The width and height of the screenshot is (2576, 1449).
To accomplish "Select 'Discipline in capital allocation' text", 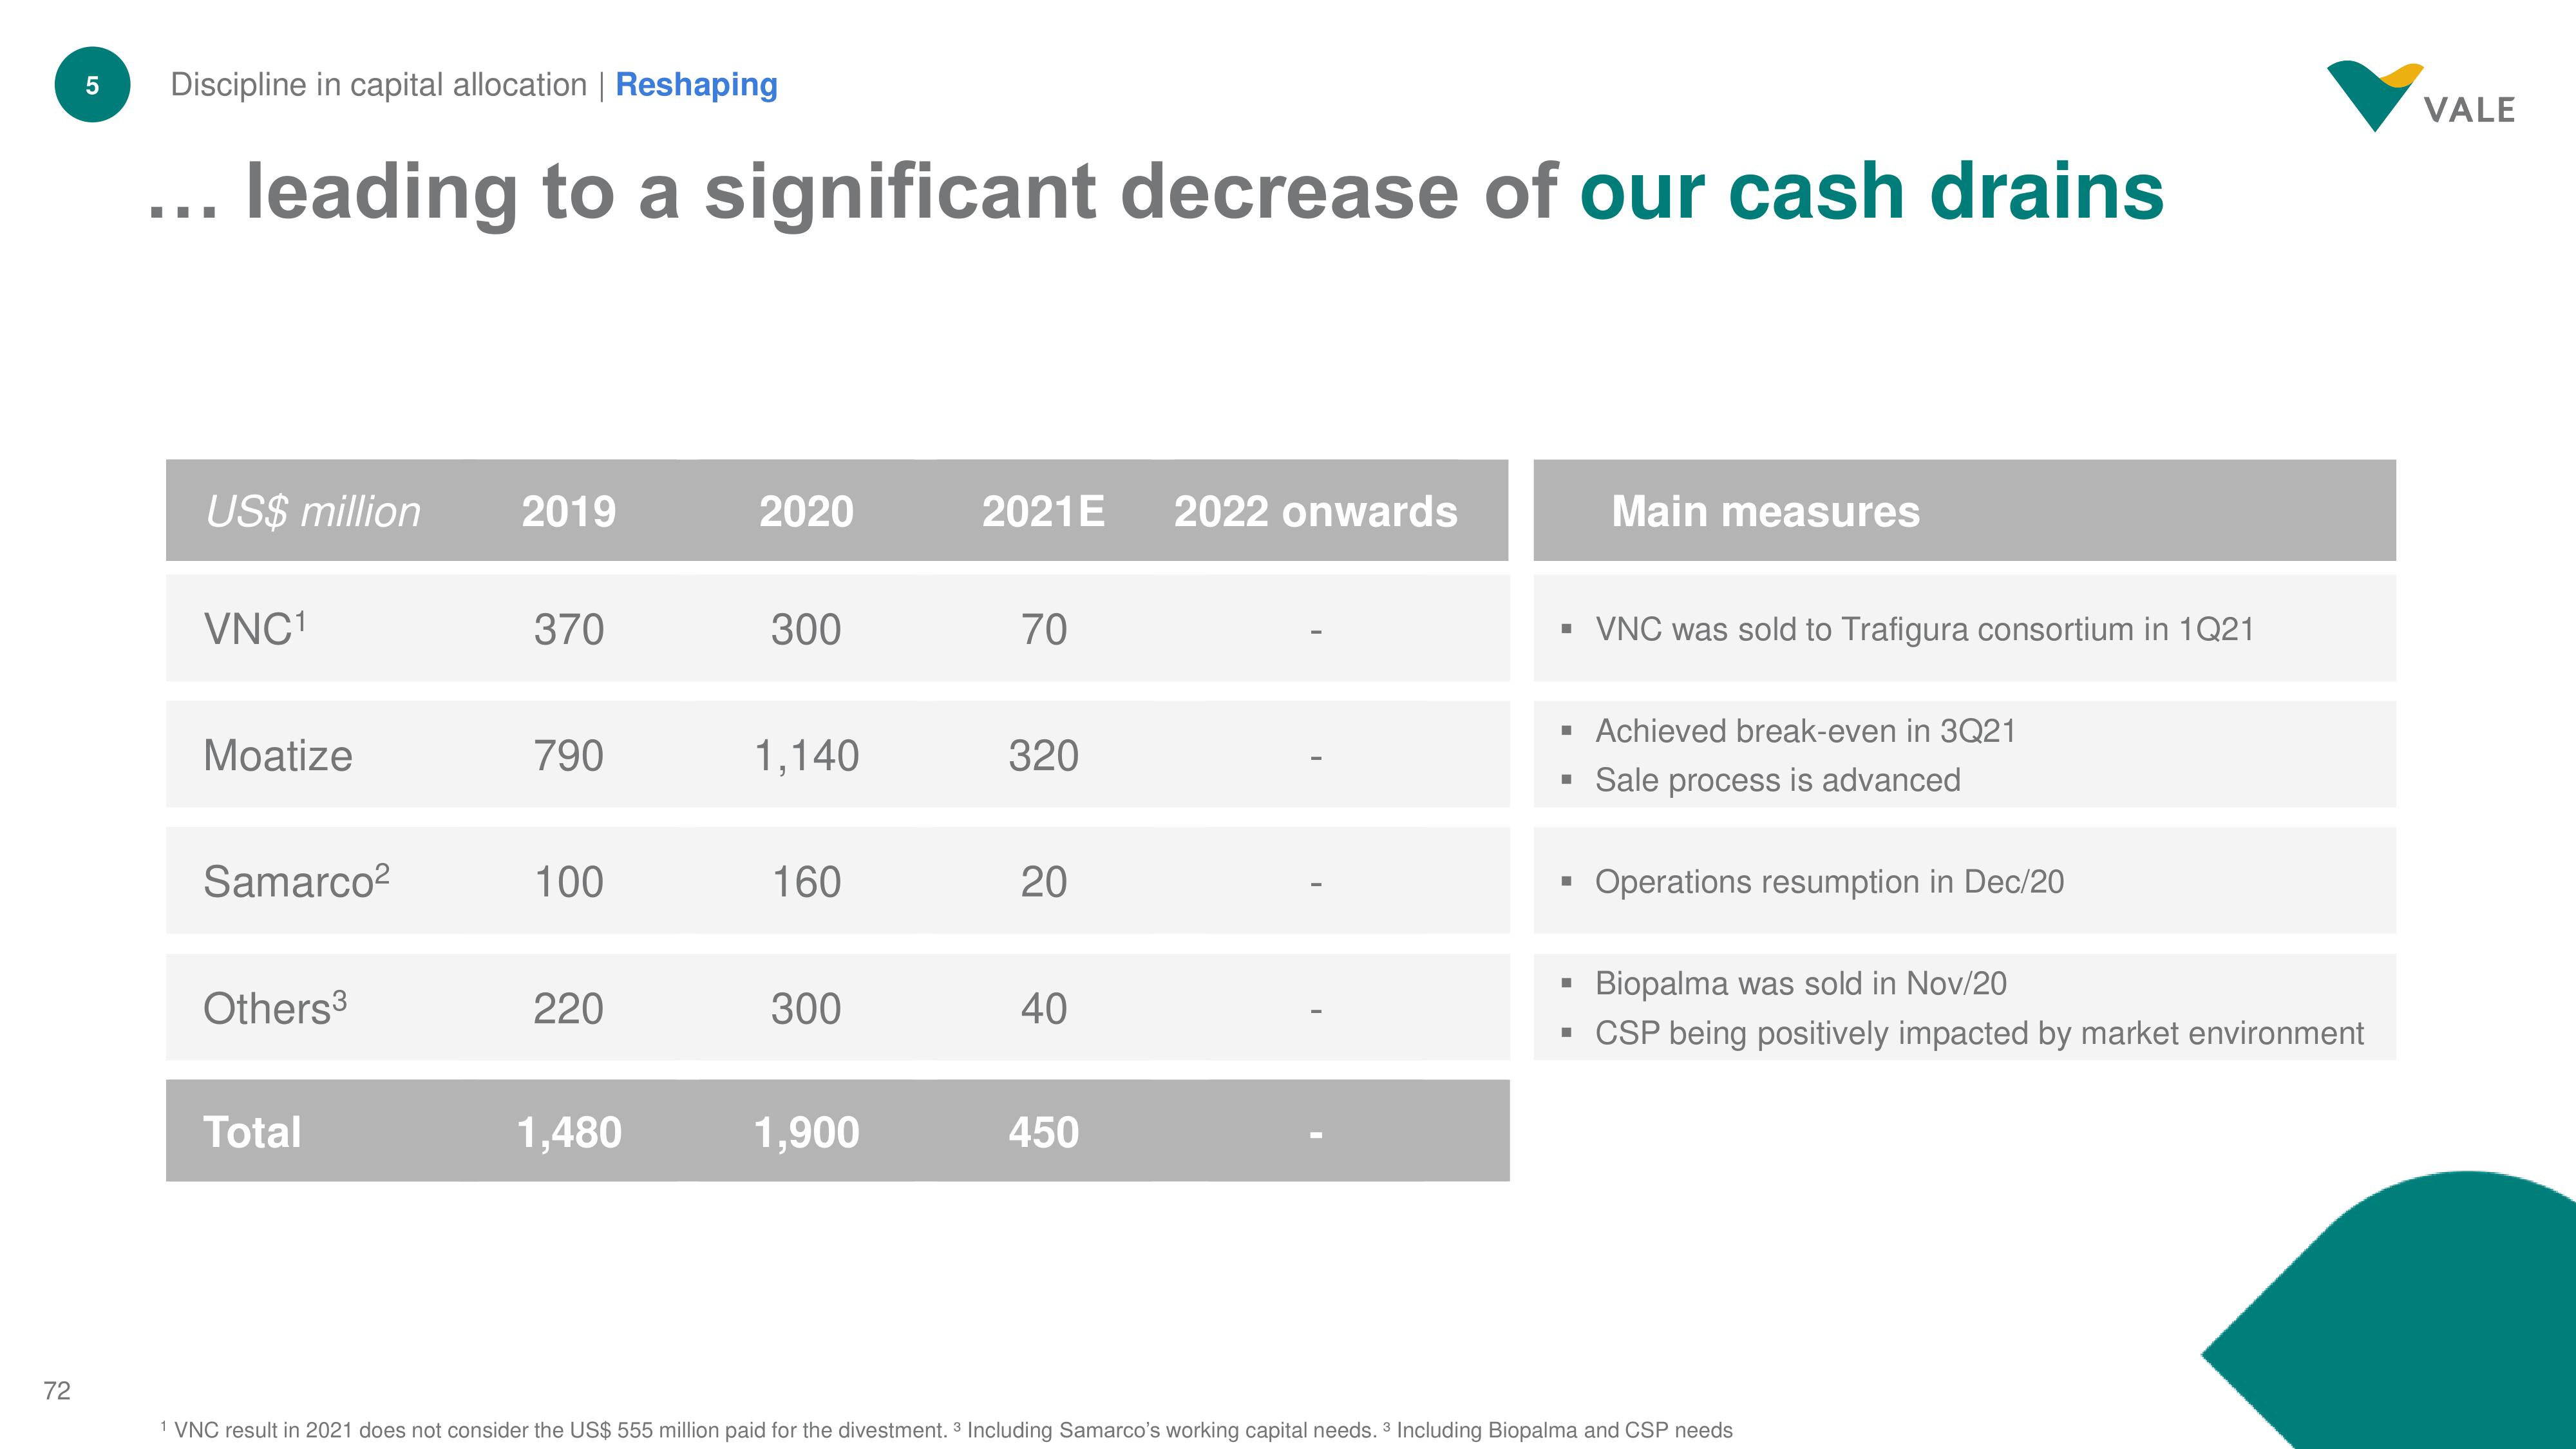I will (x=378, y=85).
